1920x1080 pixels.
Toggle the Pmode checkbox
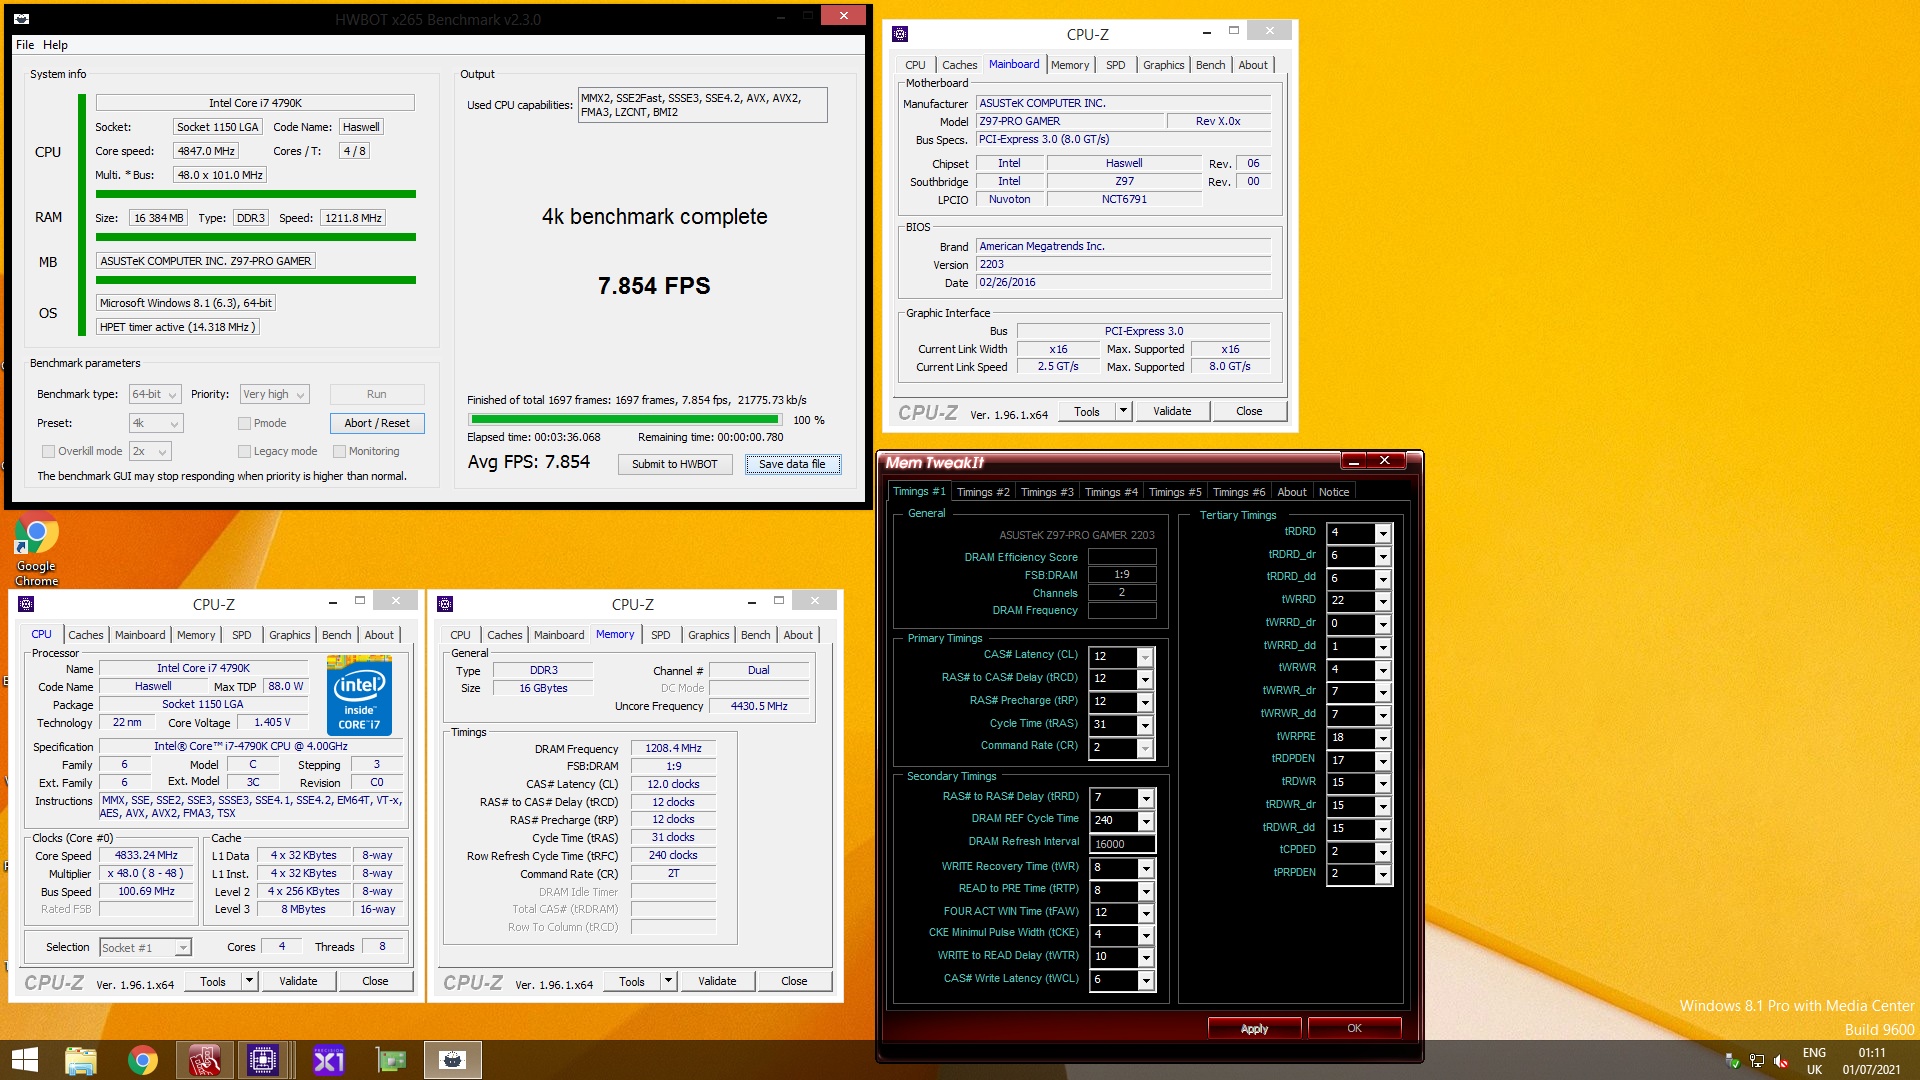(244, 423)
